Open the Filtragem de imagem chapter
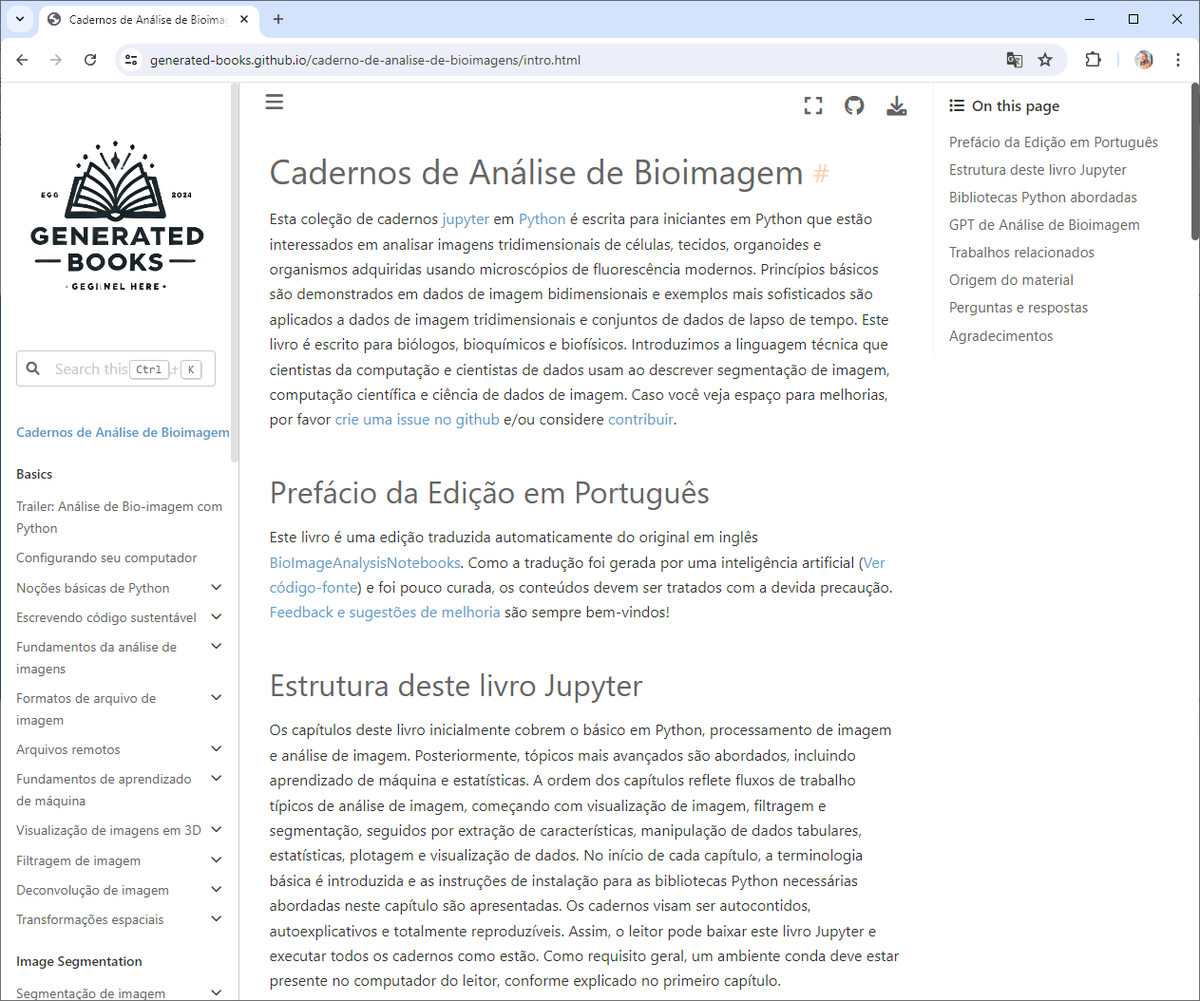Image resolution: width=1200 pixels, height=1001 pixels. [78, 860]
